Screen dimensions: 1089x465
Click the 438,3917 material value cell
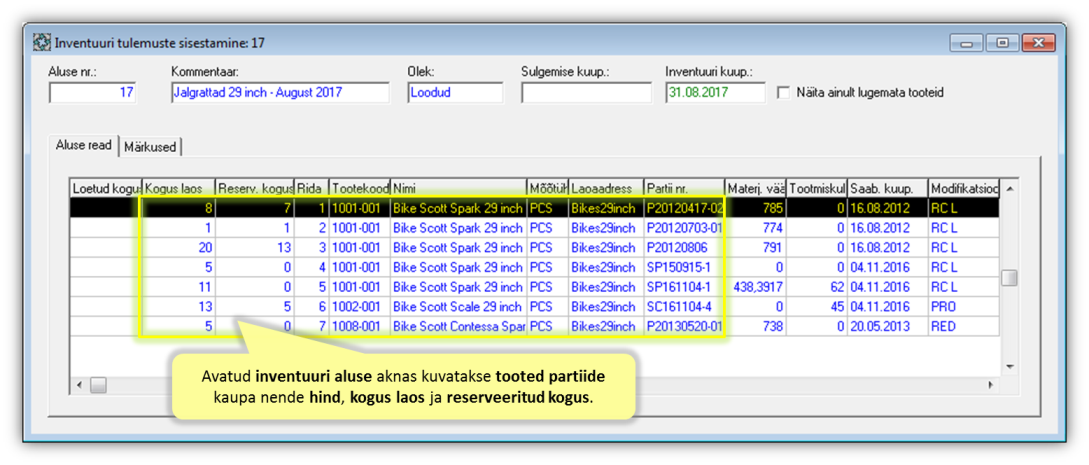pos(756,287)
